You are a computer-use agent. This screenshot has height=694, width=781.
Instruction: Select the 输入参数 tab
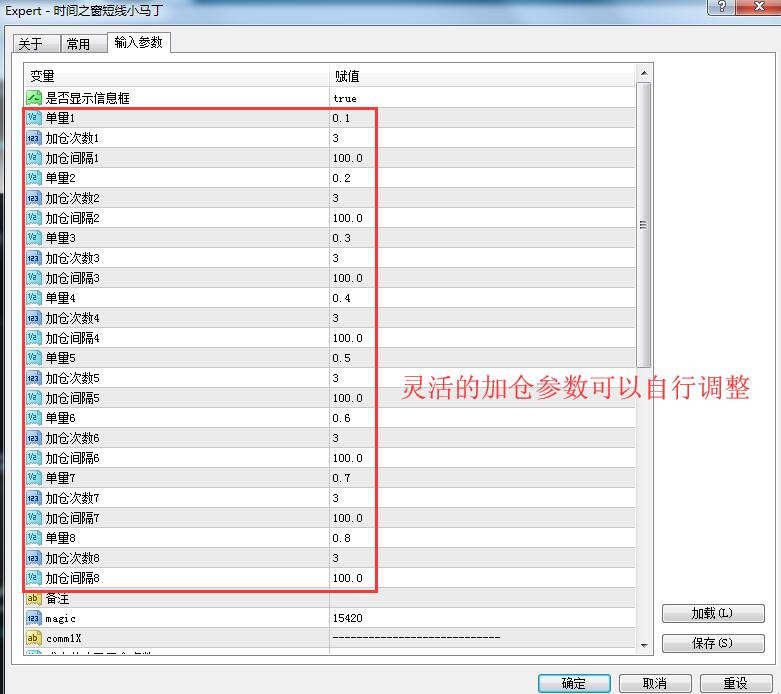tap(138, 42)
